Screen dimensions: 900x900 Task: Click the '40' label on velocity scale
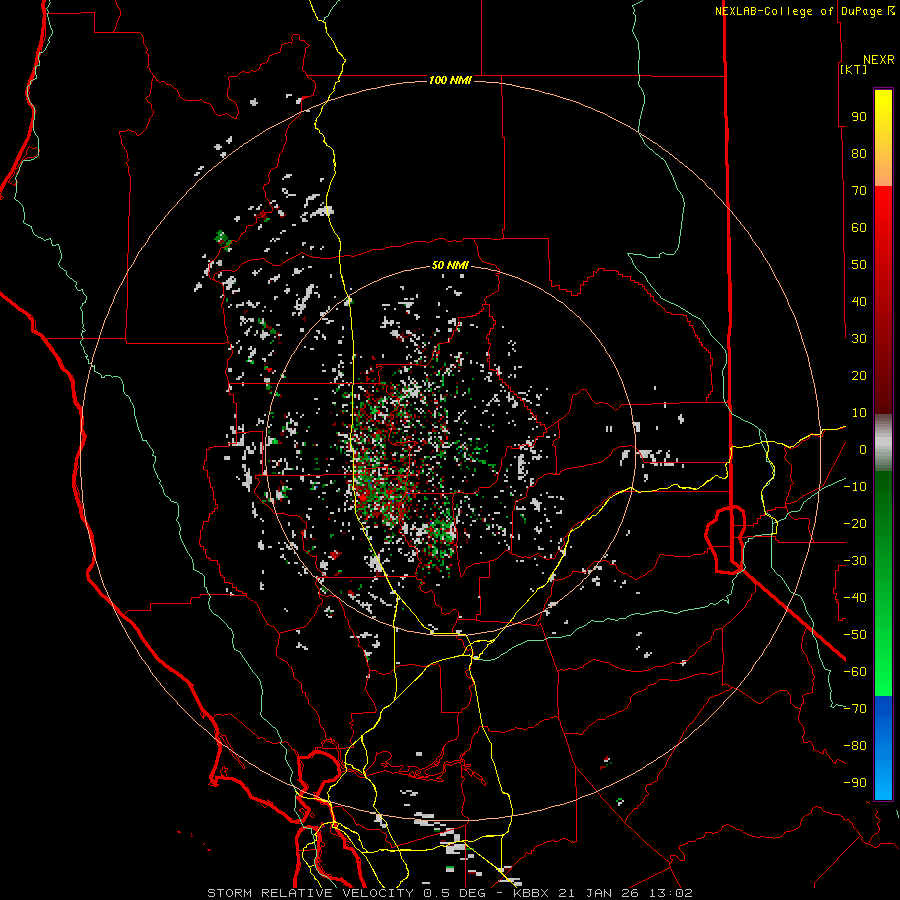pyautogui.click(x=859, y=302)
